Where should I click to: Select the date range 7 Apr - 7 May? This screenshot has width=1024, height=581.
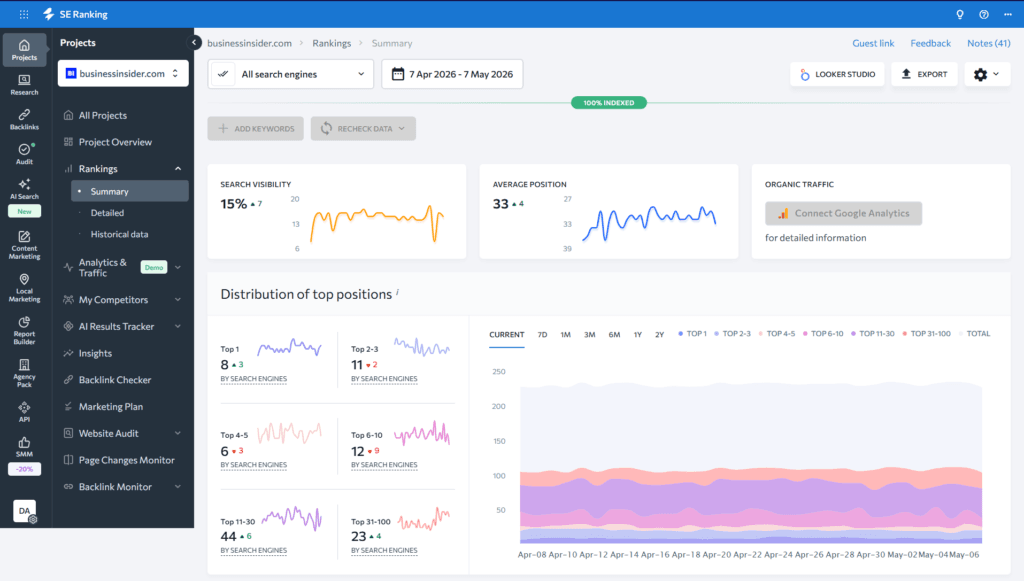pyautogui.click(x=452, y=74)
